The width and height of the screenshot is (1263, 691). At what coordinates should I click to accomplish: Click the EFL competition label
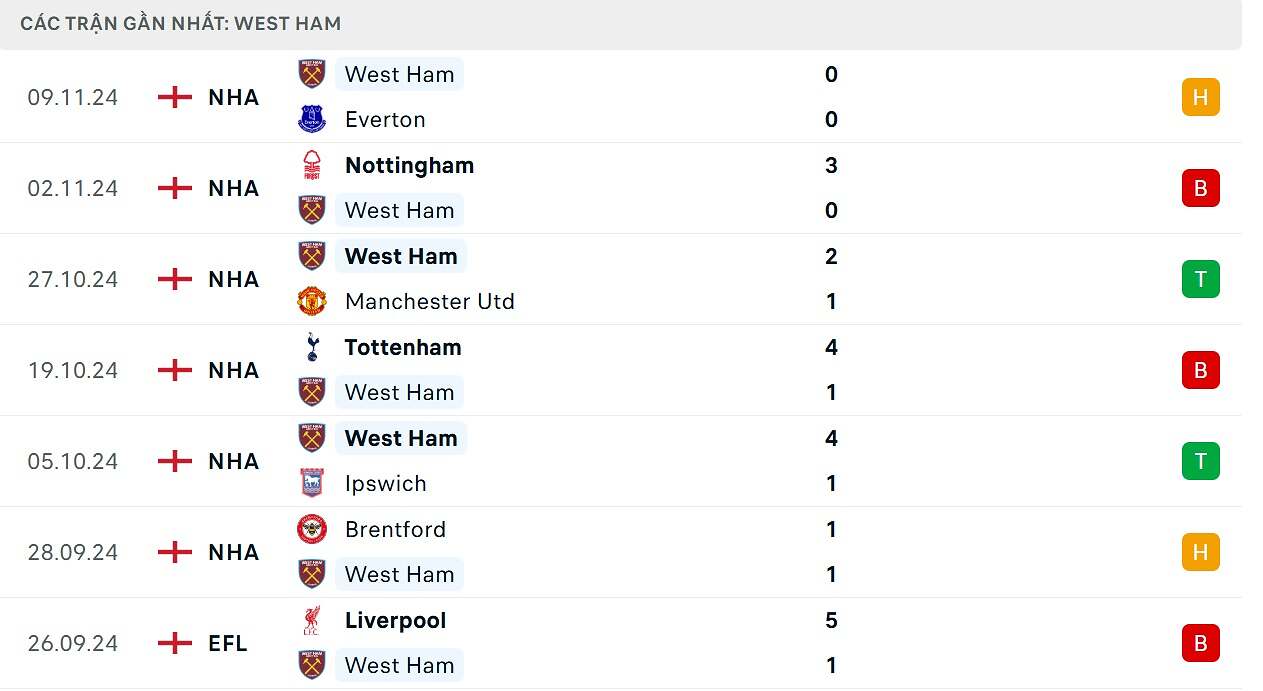[227, 643]
